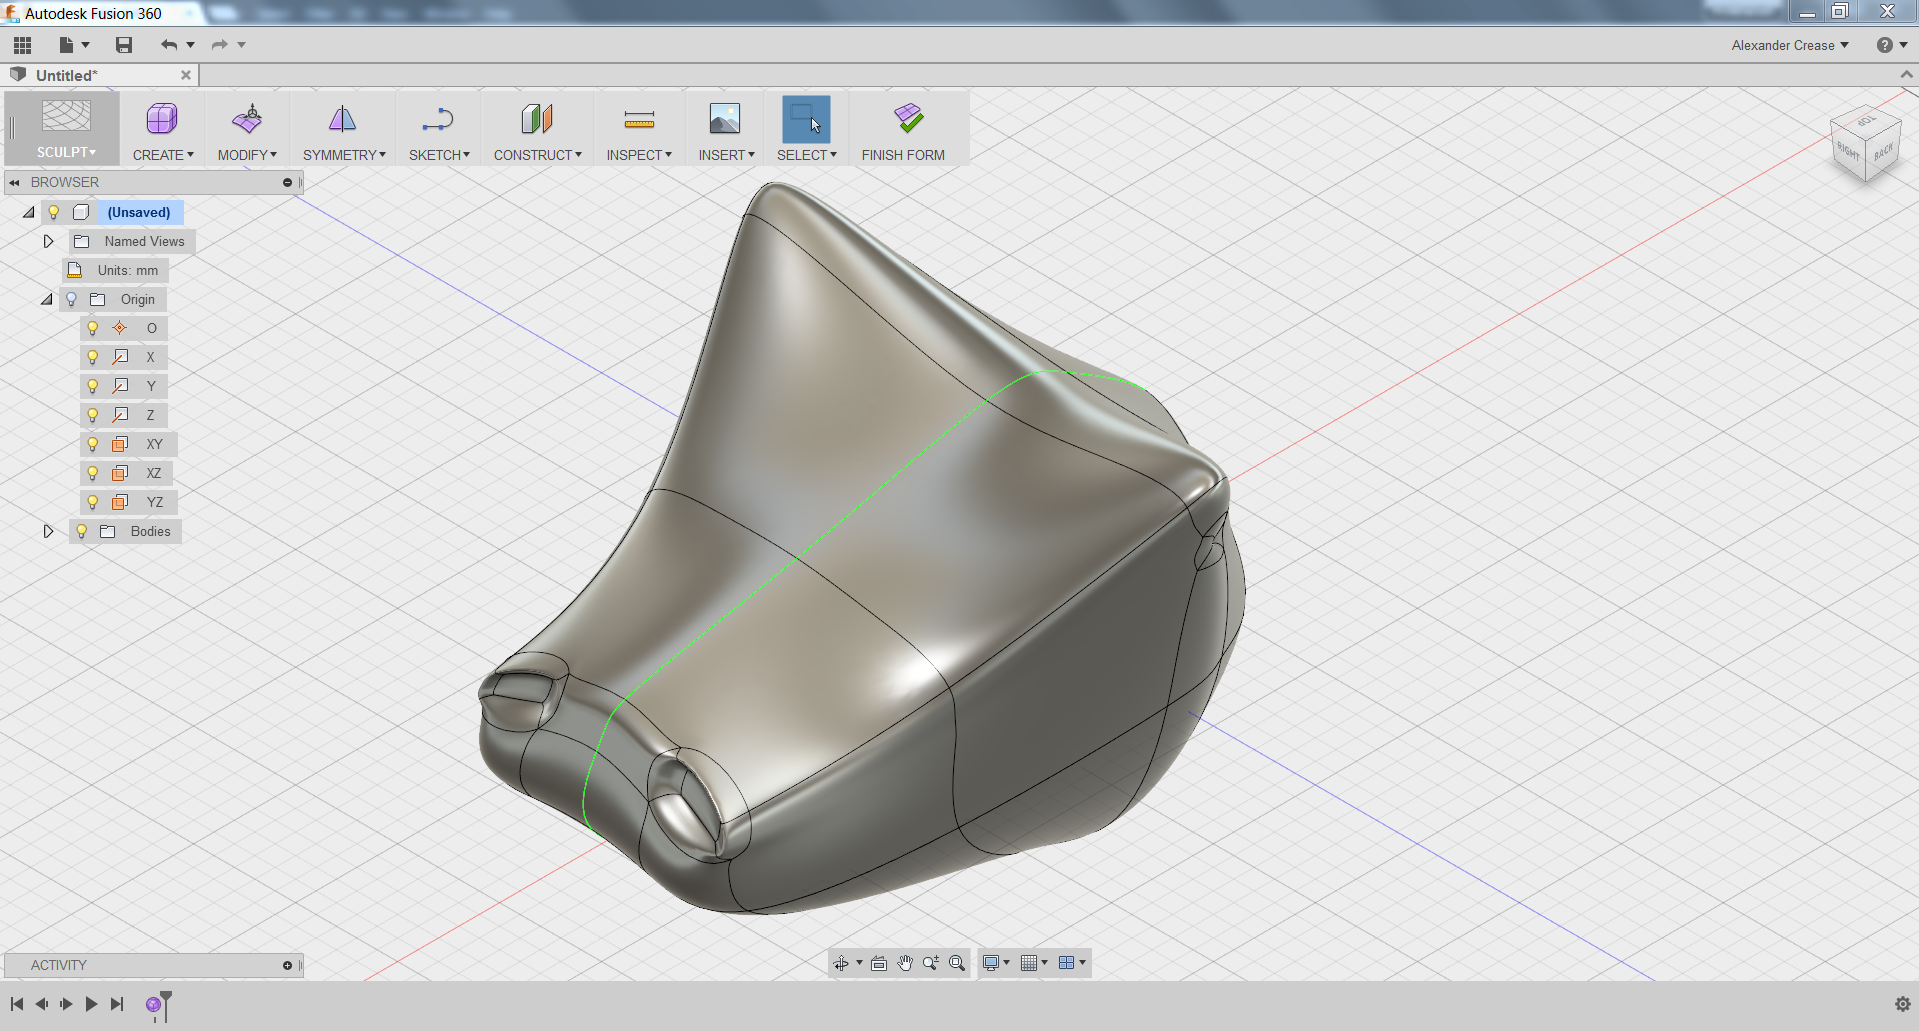Toggle visibility of the Origin folder
The height and width of the screenshot is (1031, 1919).
click(x=70, y=298)
